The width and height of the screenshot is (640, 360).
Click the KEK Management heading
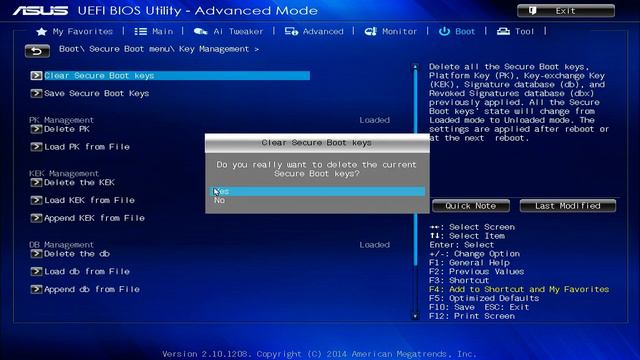[64, 173]
